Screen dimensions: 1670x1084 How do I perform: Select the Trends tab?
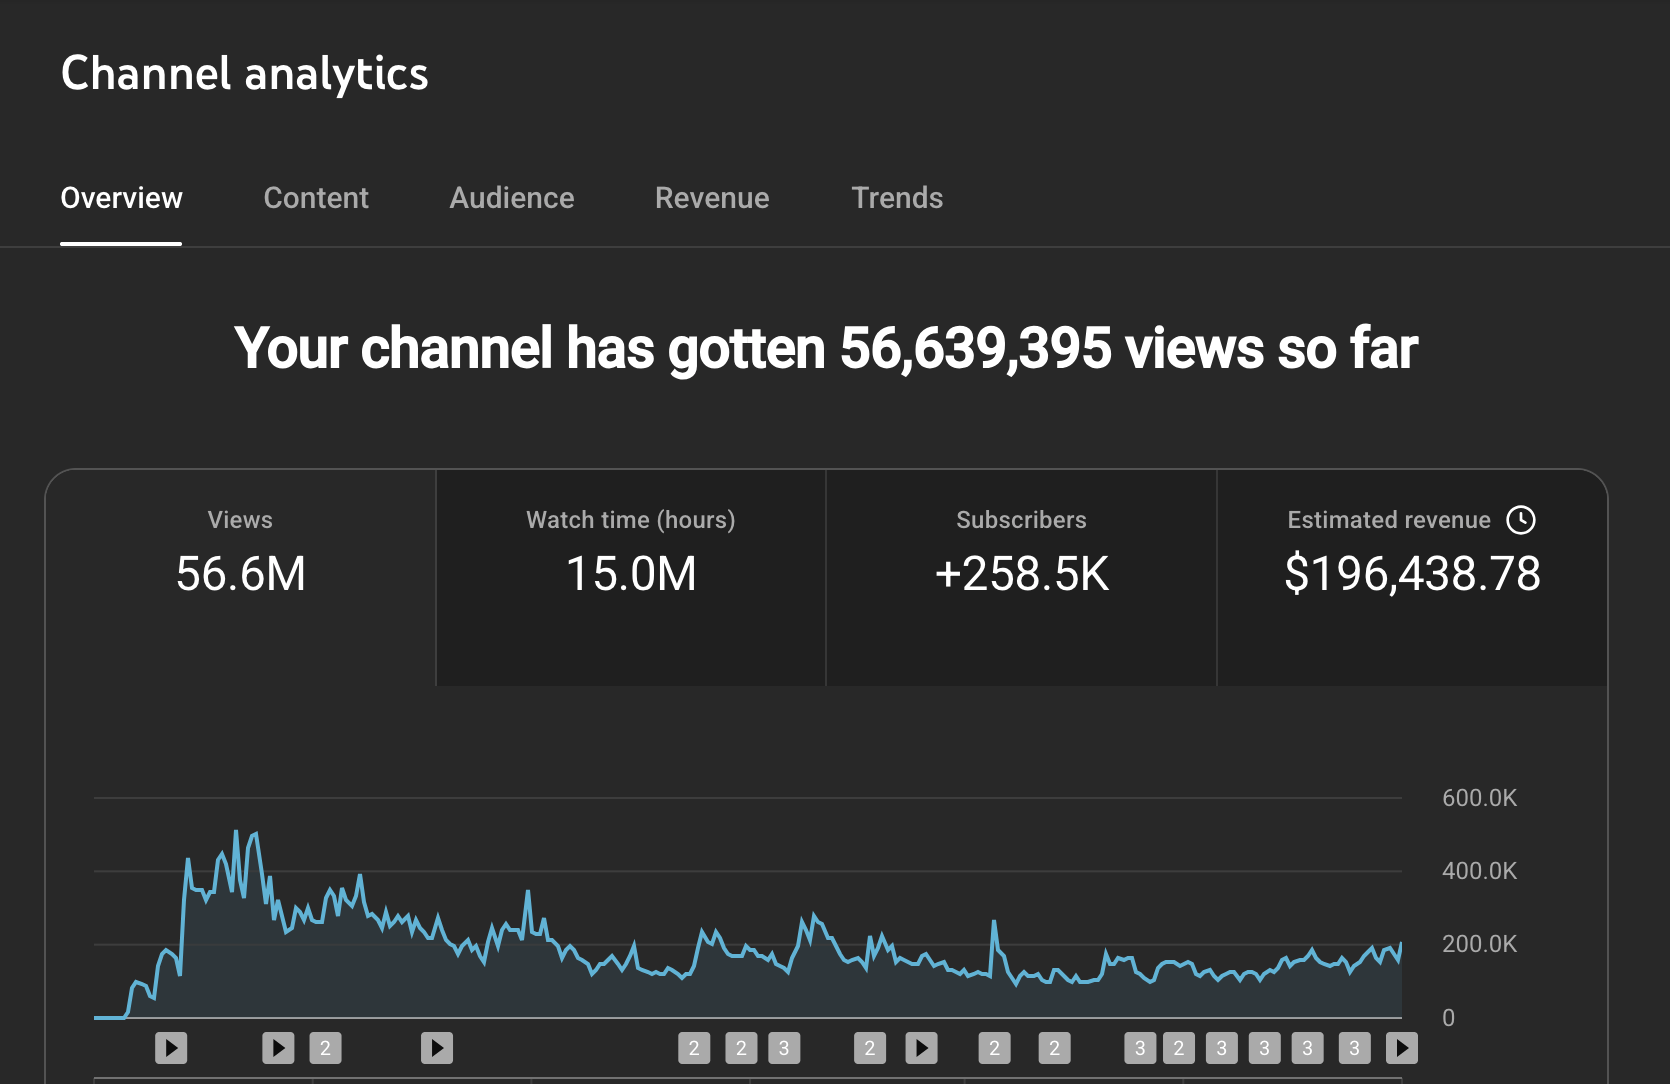pos(897,198)
